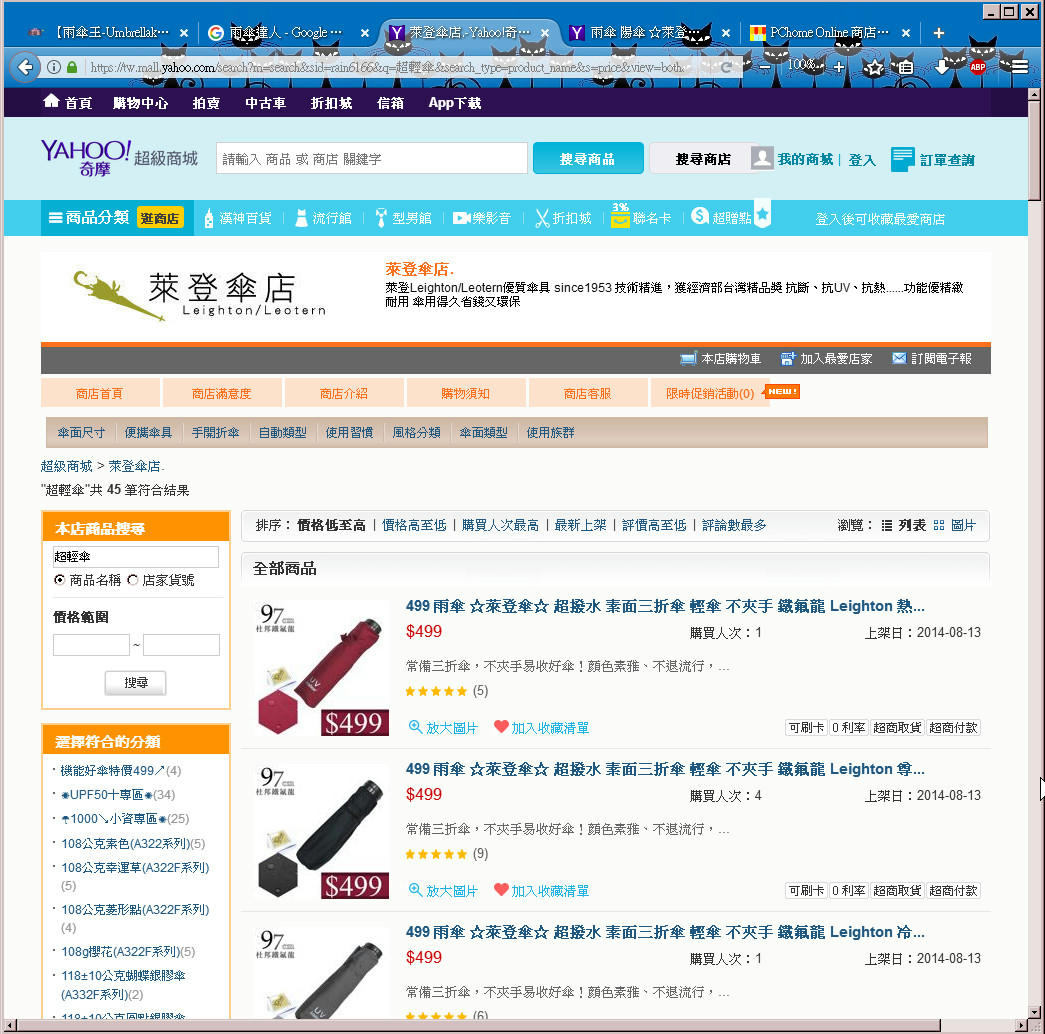
Task: Open the downloads arrow icon
Action: pos(941,67)
